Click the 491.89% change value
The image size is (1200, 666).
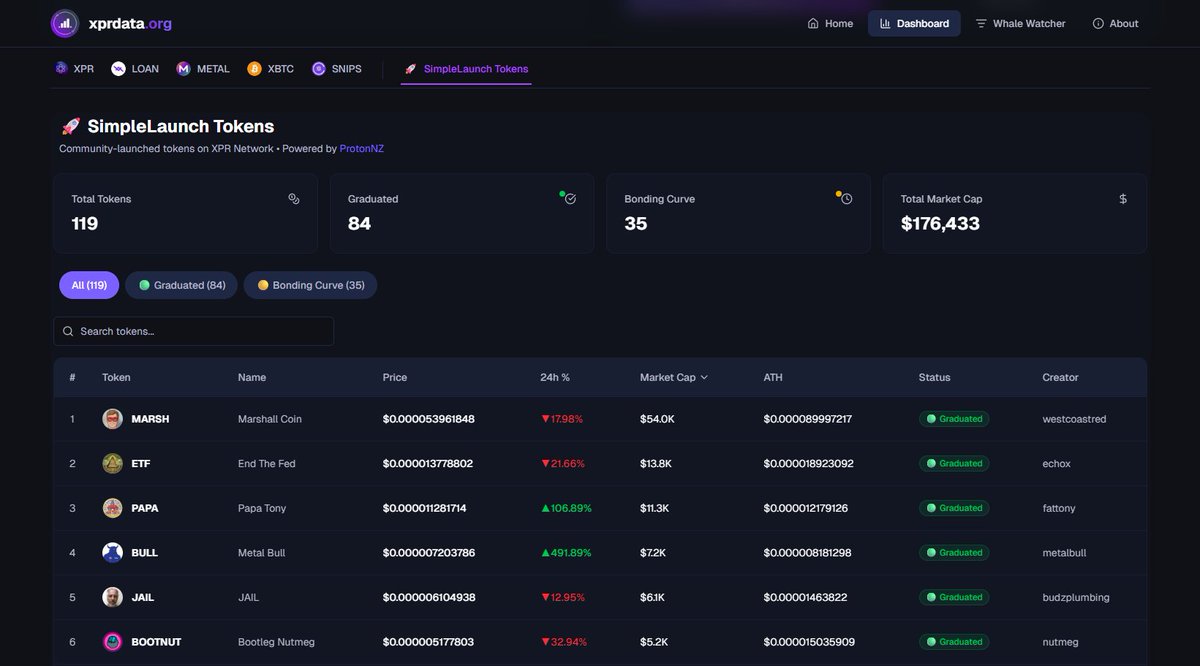[x=566, y=552]
